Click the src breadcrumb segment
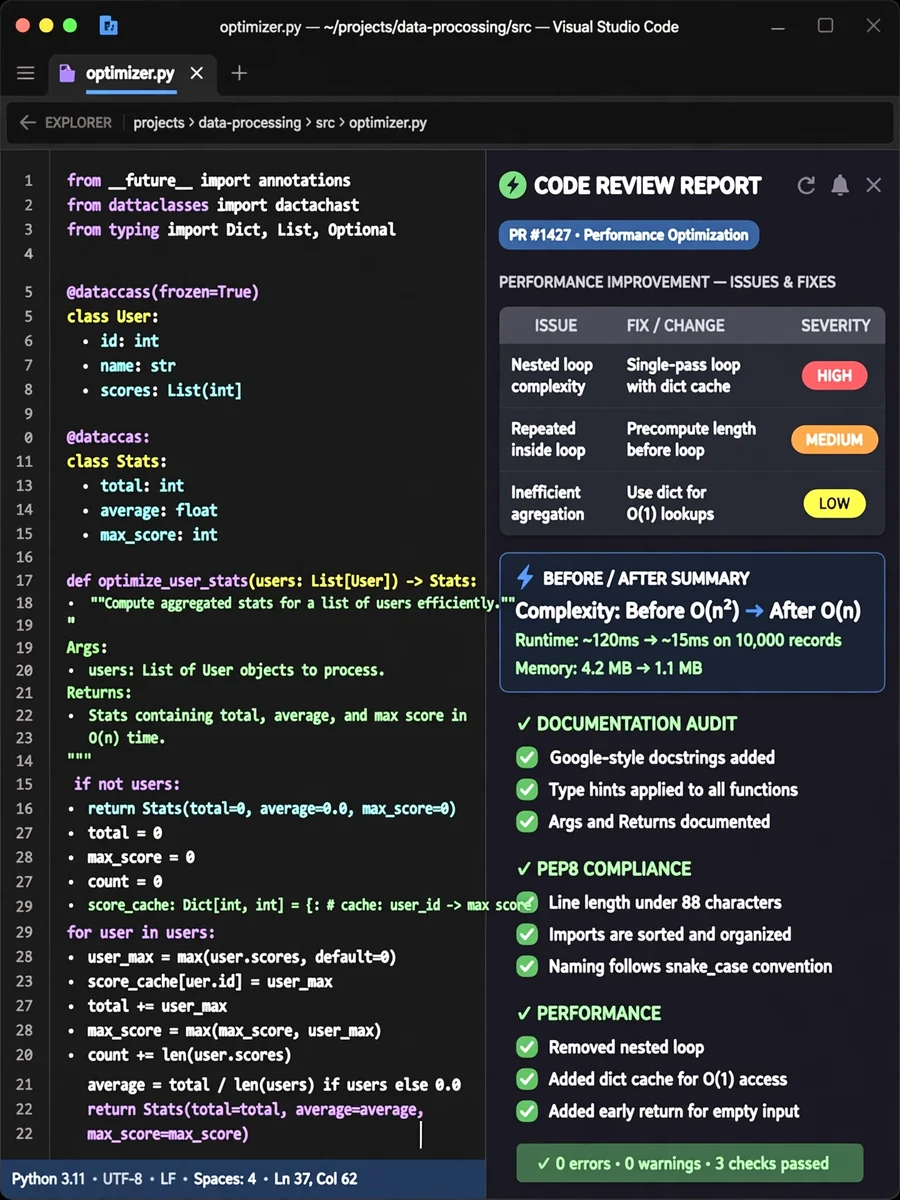This screenshot has width=900, height=1200. tap(325, 123)
